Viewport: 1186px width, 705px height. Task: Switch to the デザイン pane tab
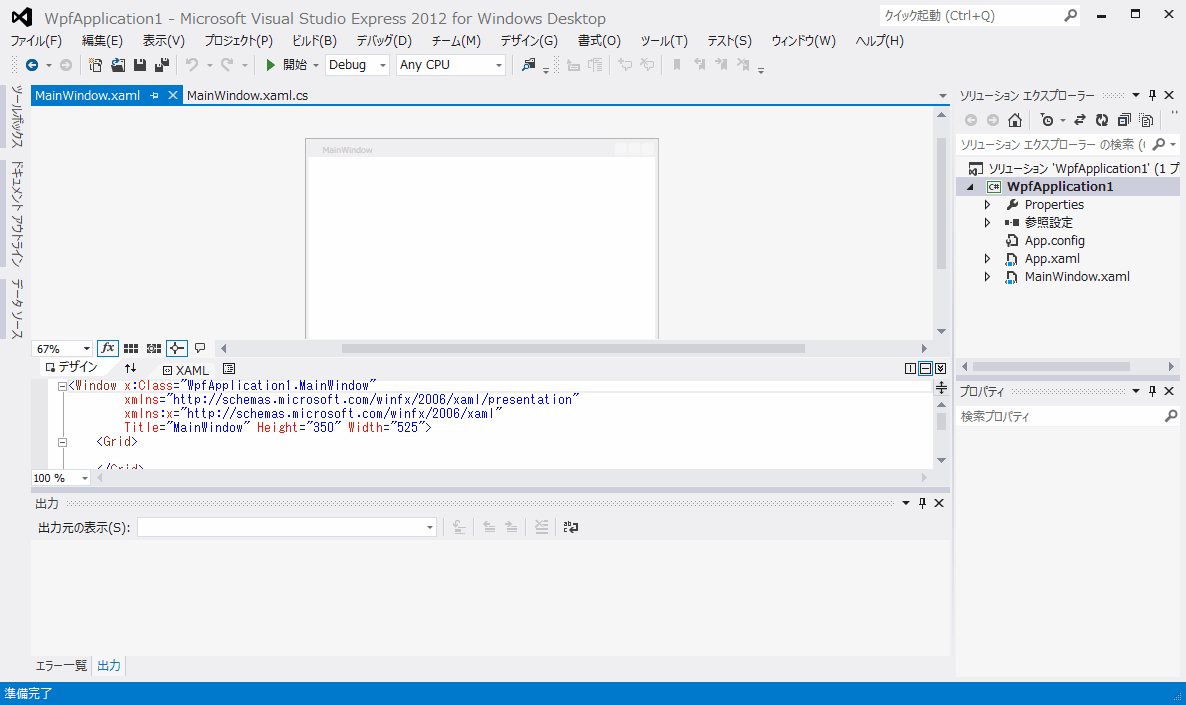71,367
